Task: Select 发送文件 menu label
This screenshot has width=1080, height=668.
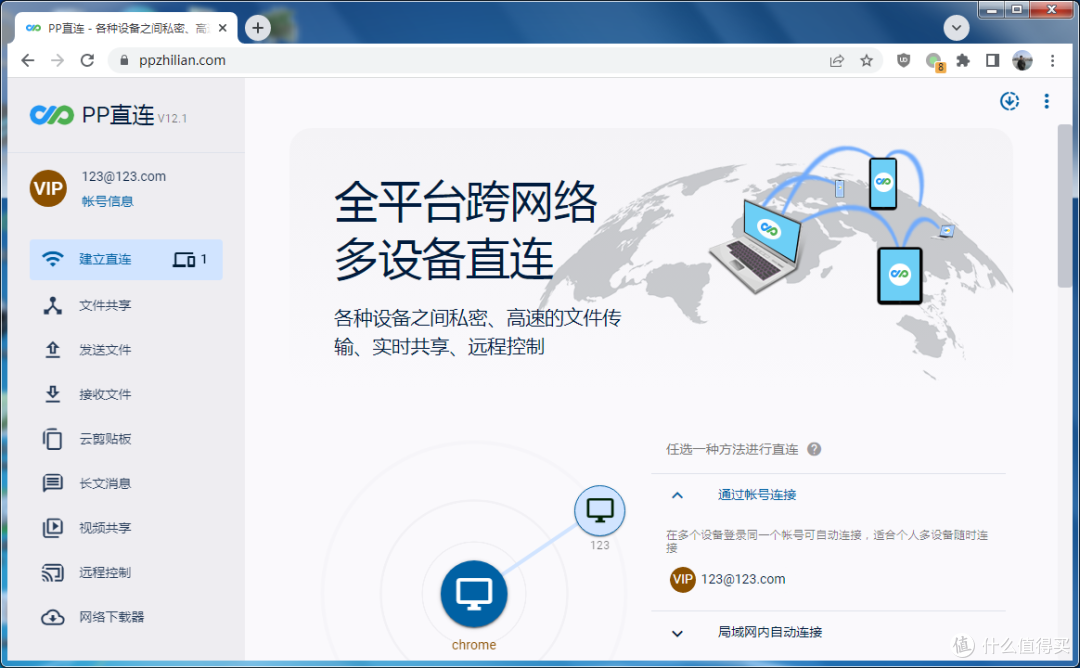Action: [x=105, y=350]
